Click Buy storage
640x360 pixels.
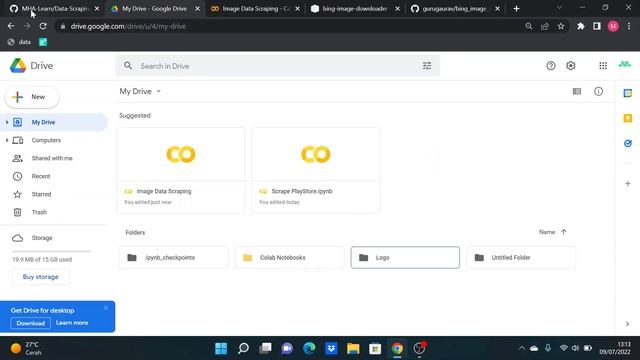pos(40,277)
